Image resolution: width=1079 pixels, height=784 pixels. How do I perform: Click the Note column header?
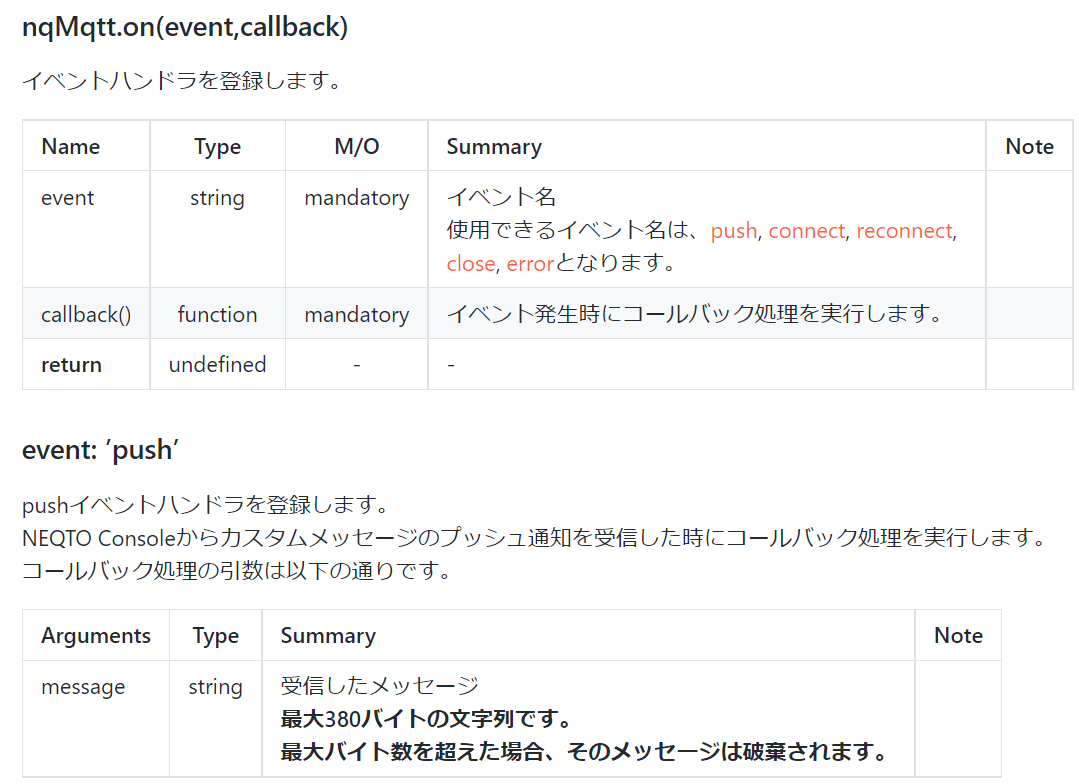click(1029, 146)
